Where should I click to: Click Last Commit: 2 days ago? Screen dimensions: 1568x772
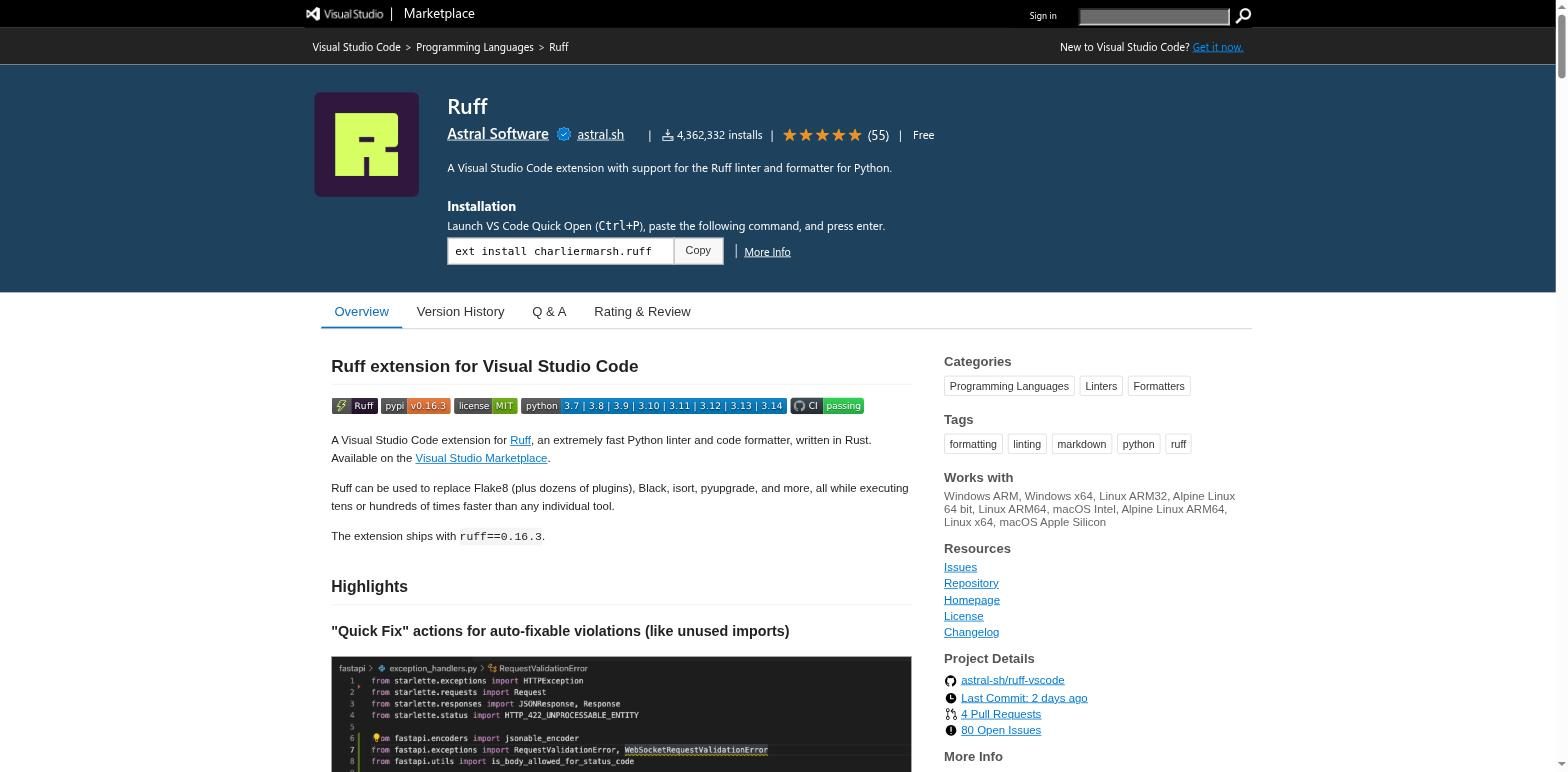click(1024, 698)
